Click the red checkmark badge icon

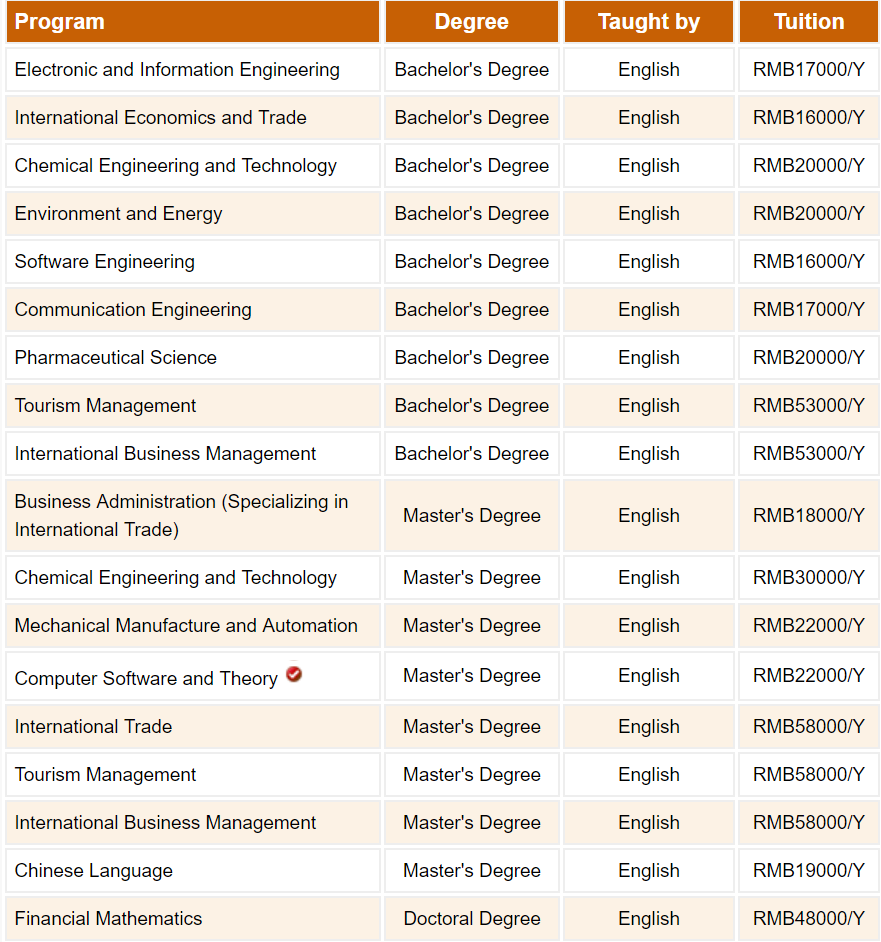point(293,674)
